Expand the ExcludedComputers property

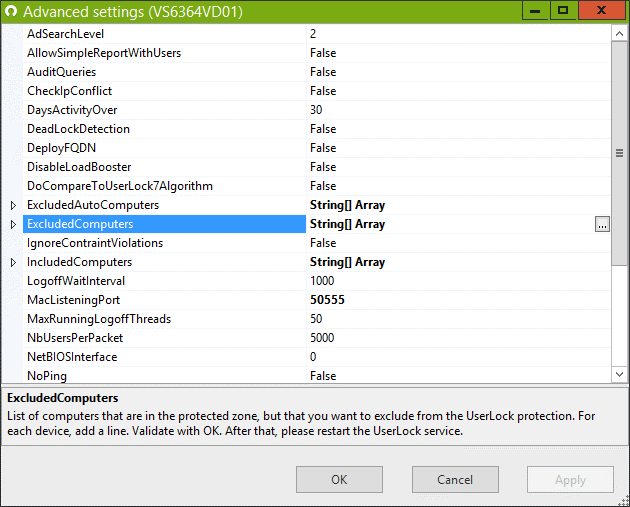click(13, 224)
